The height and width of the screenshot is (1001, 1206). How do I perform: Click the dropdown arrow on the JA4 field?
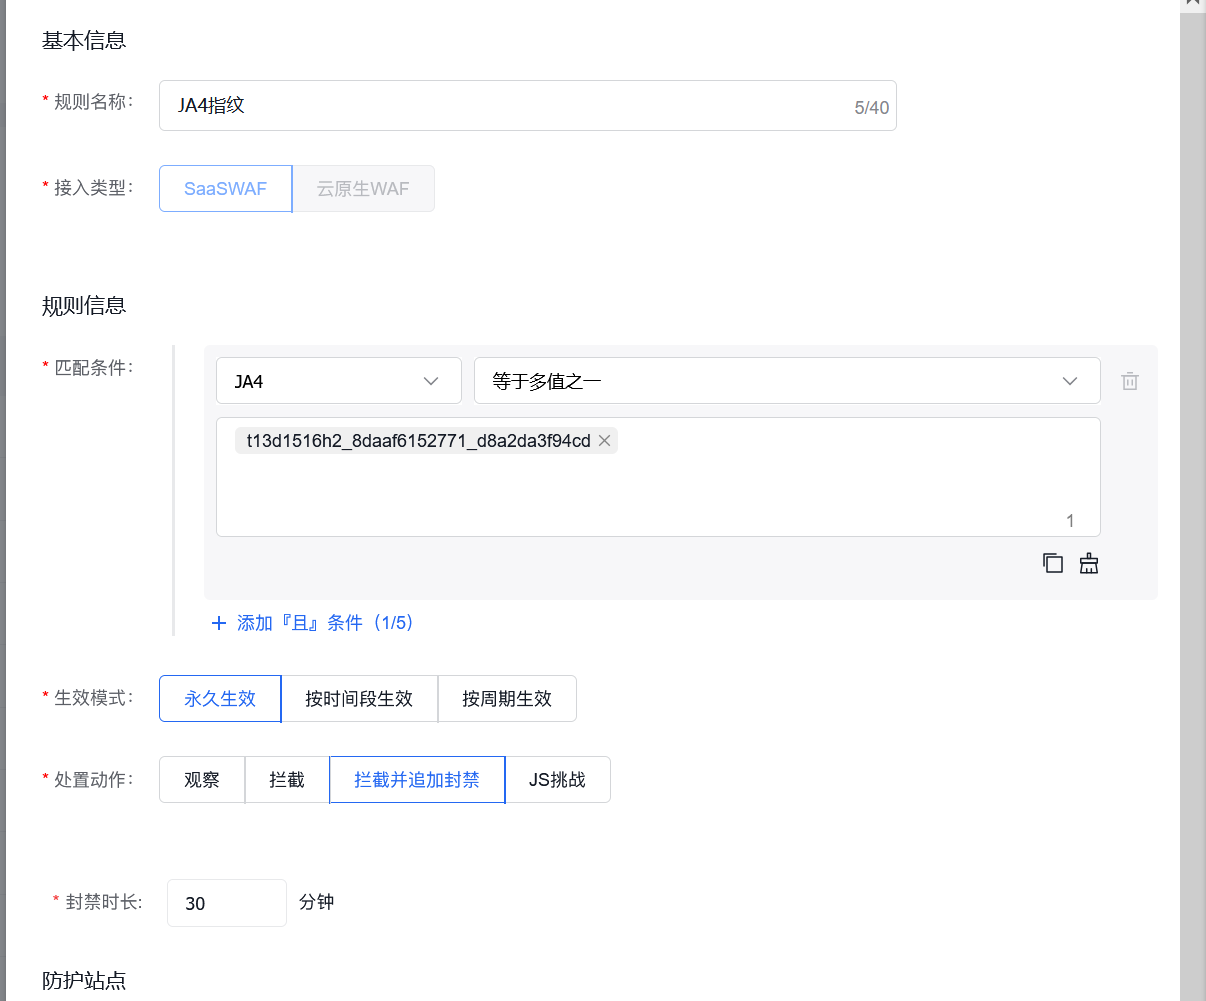coord(431,380)
